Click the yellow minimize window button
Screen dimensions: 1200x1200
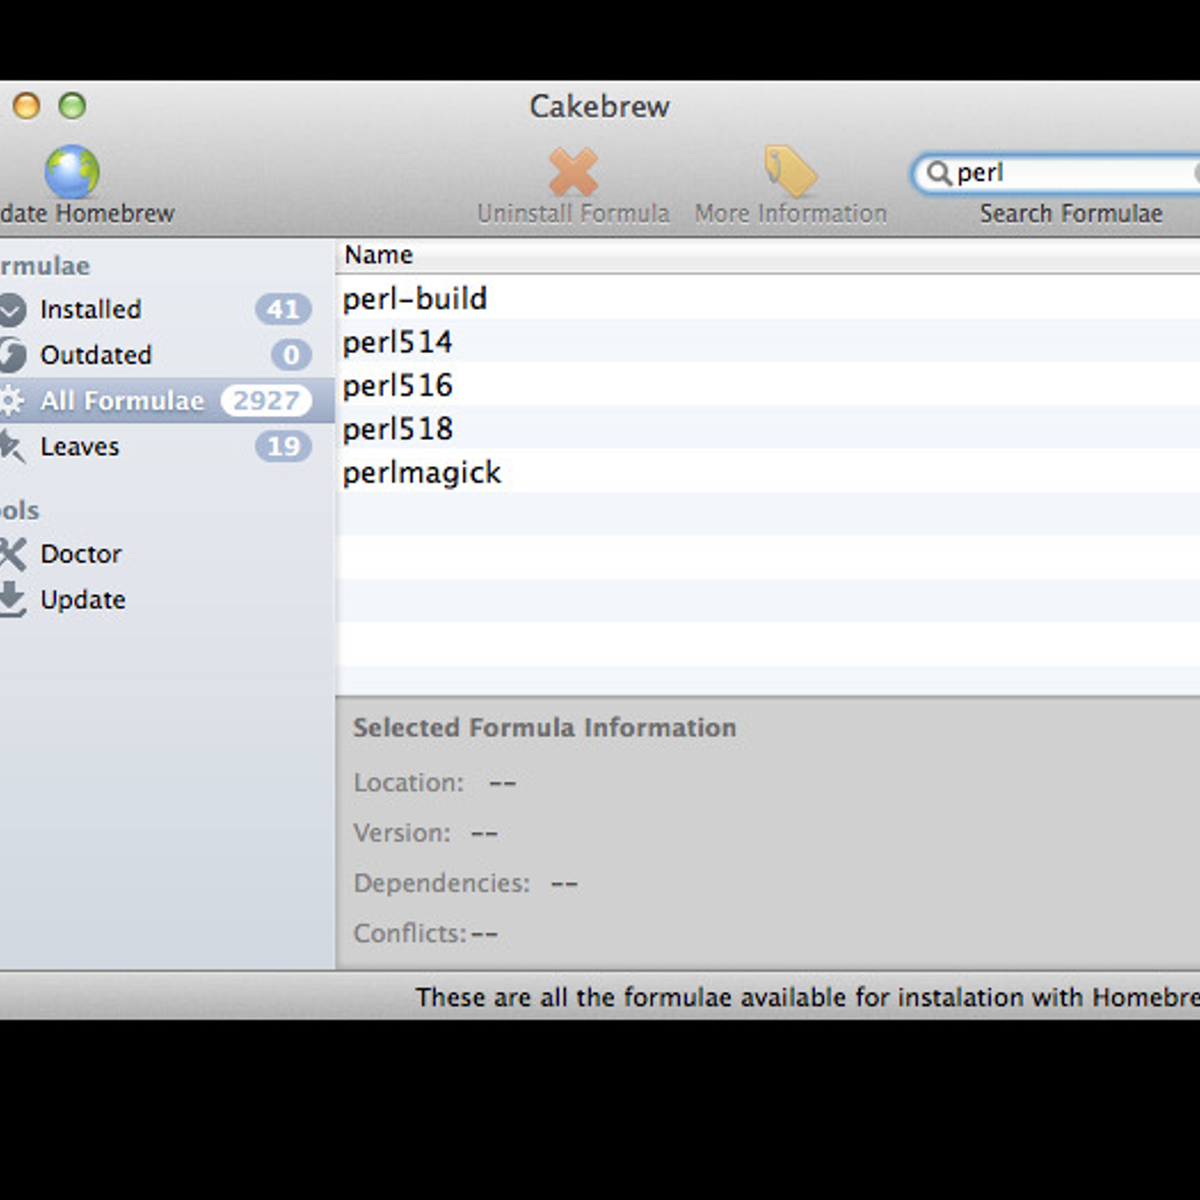[x=26, y=106]
